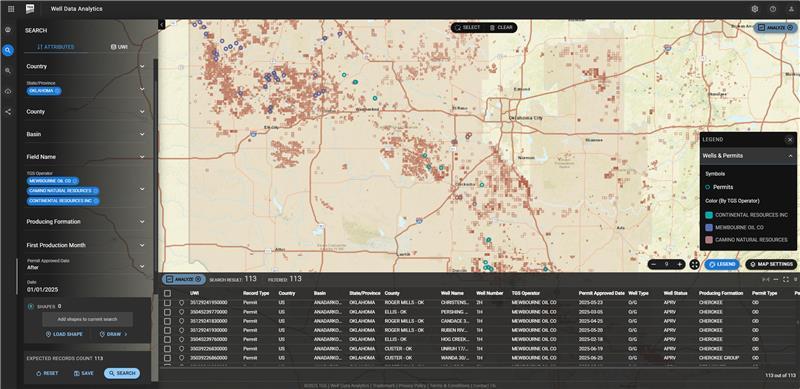Check the Pershing well row checkbox
The width and height of the screenshot is (800, 389).
(167, 312)
